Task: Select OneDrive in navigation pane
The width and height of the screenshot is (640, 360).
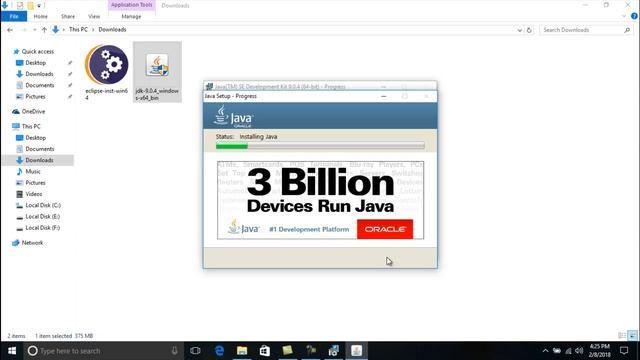Action: (x=33, y=111)
